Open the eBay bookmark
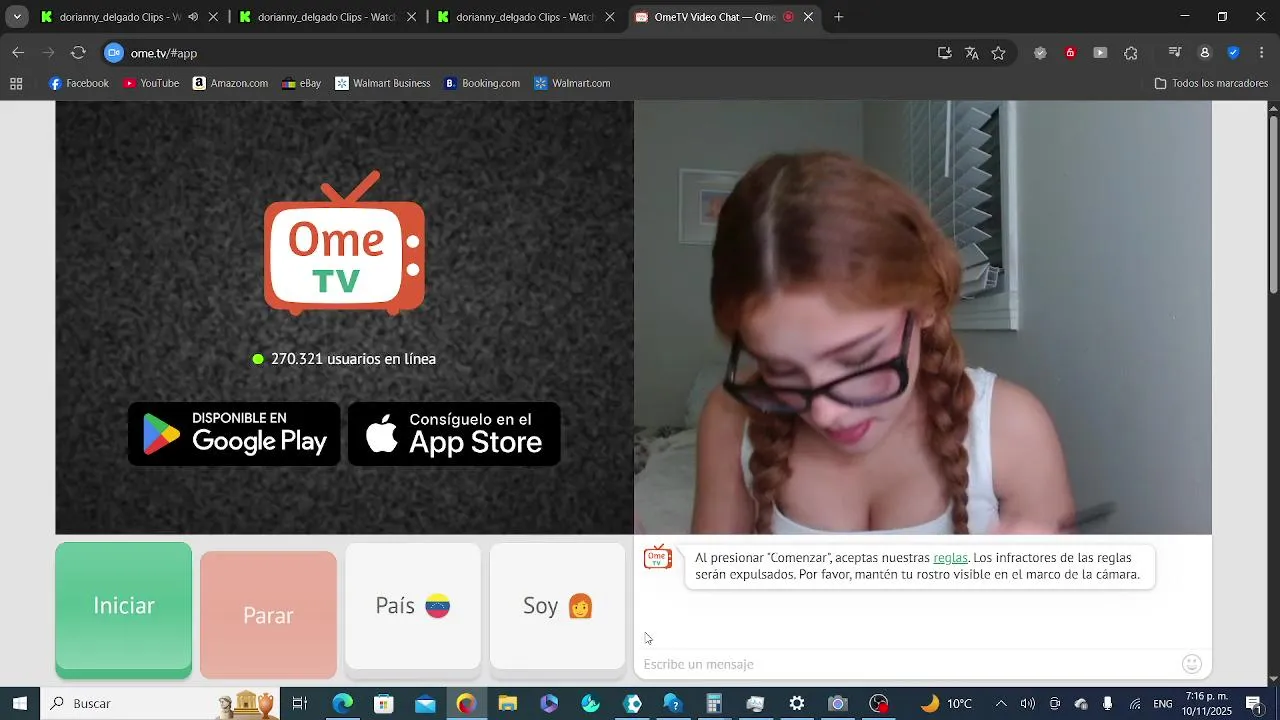The width and height of the screenshot is (1280, 720). (301, 84)
